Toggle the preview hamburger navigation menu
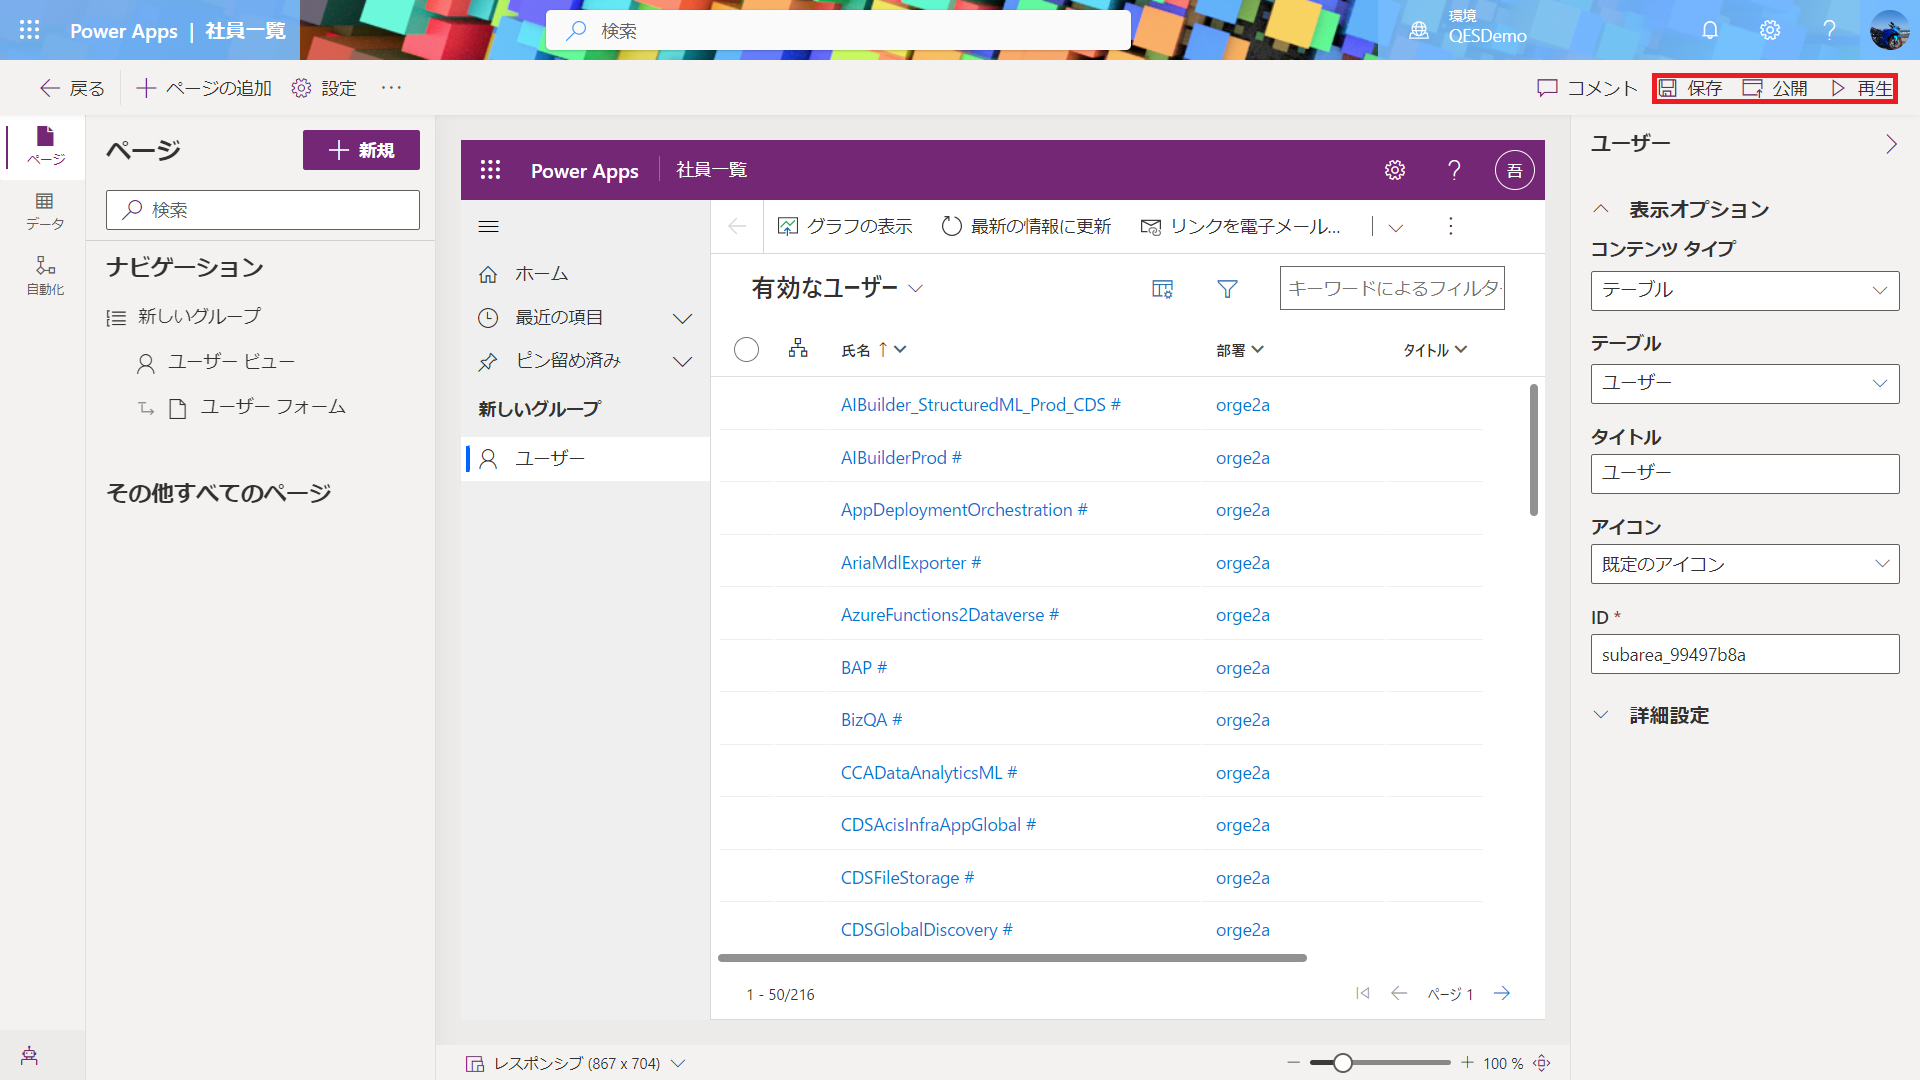 point(488,227)
